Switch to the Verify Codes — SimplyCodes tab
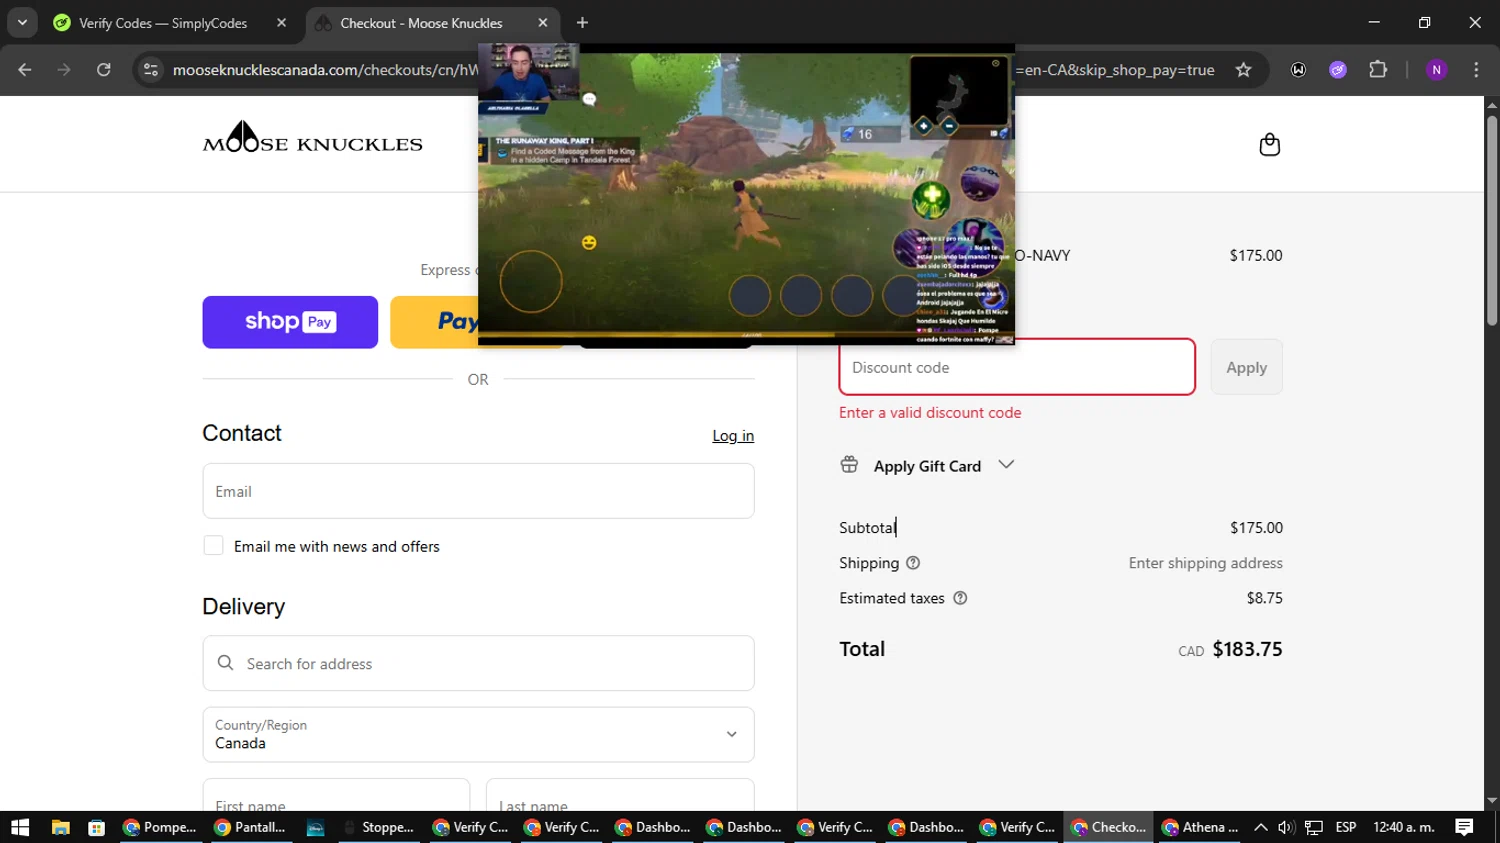Image resolution: width=1500 pixels, height=843 pixels. [170, 23]
